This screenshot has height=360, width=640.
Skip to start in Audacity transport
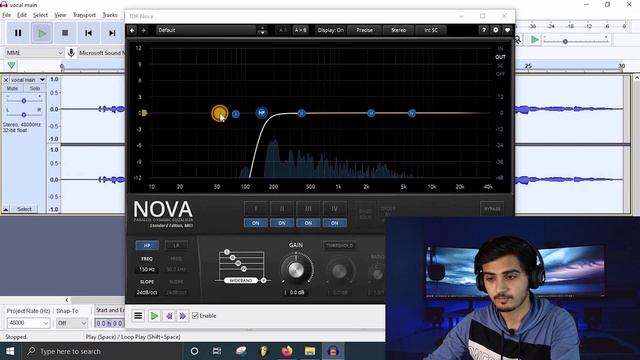point(88,33)
